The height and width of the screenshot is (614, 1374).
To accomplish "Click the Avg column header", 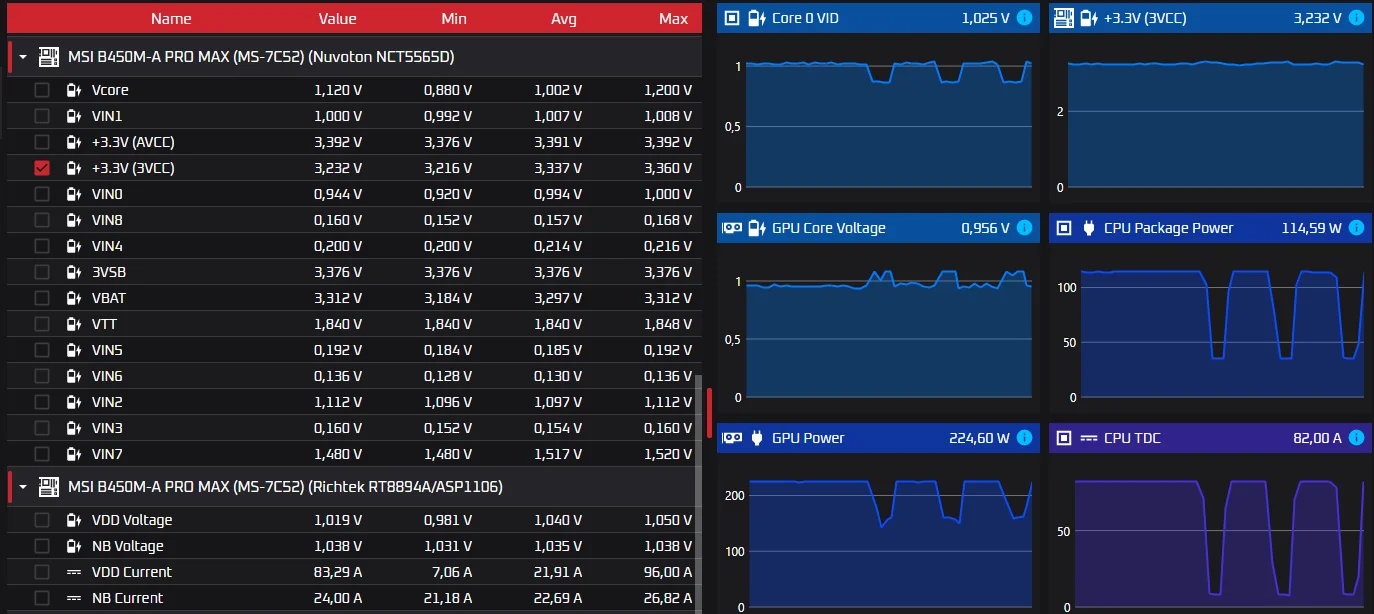I will tap(563, 18).
